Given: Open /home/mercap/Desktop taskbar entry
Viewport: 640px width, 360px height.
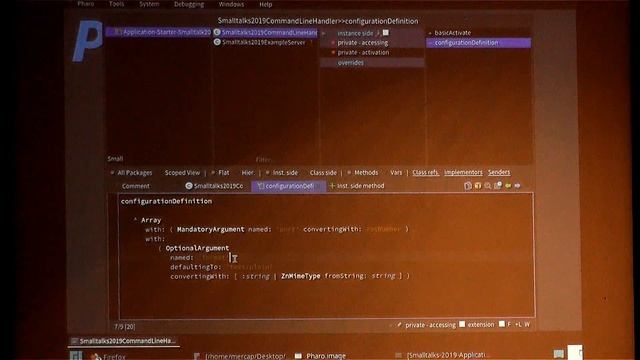Looking at the screenshot, I should pyautogui.click(x=241, y=356).
